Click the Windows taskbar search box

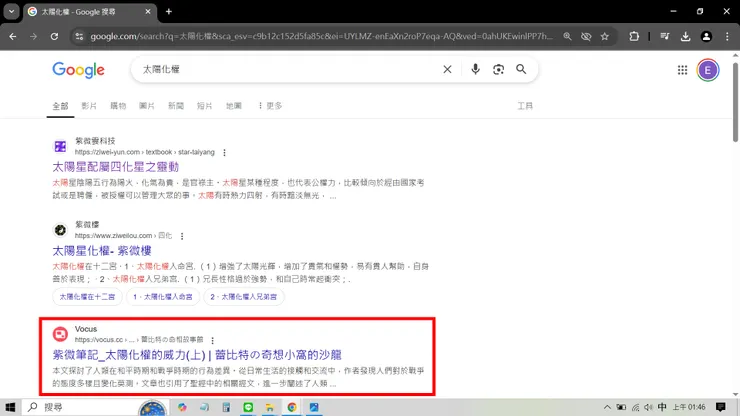(94, 407)
